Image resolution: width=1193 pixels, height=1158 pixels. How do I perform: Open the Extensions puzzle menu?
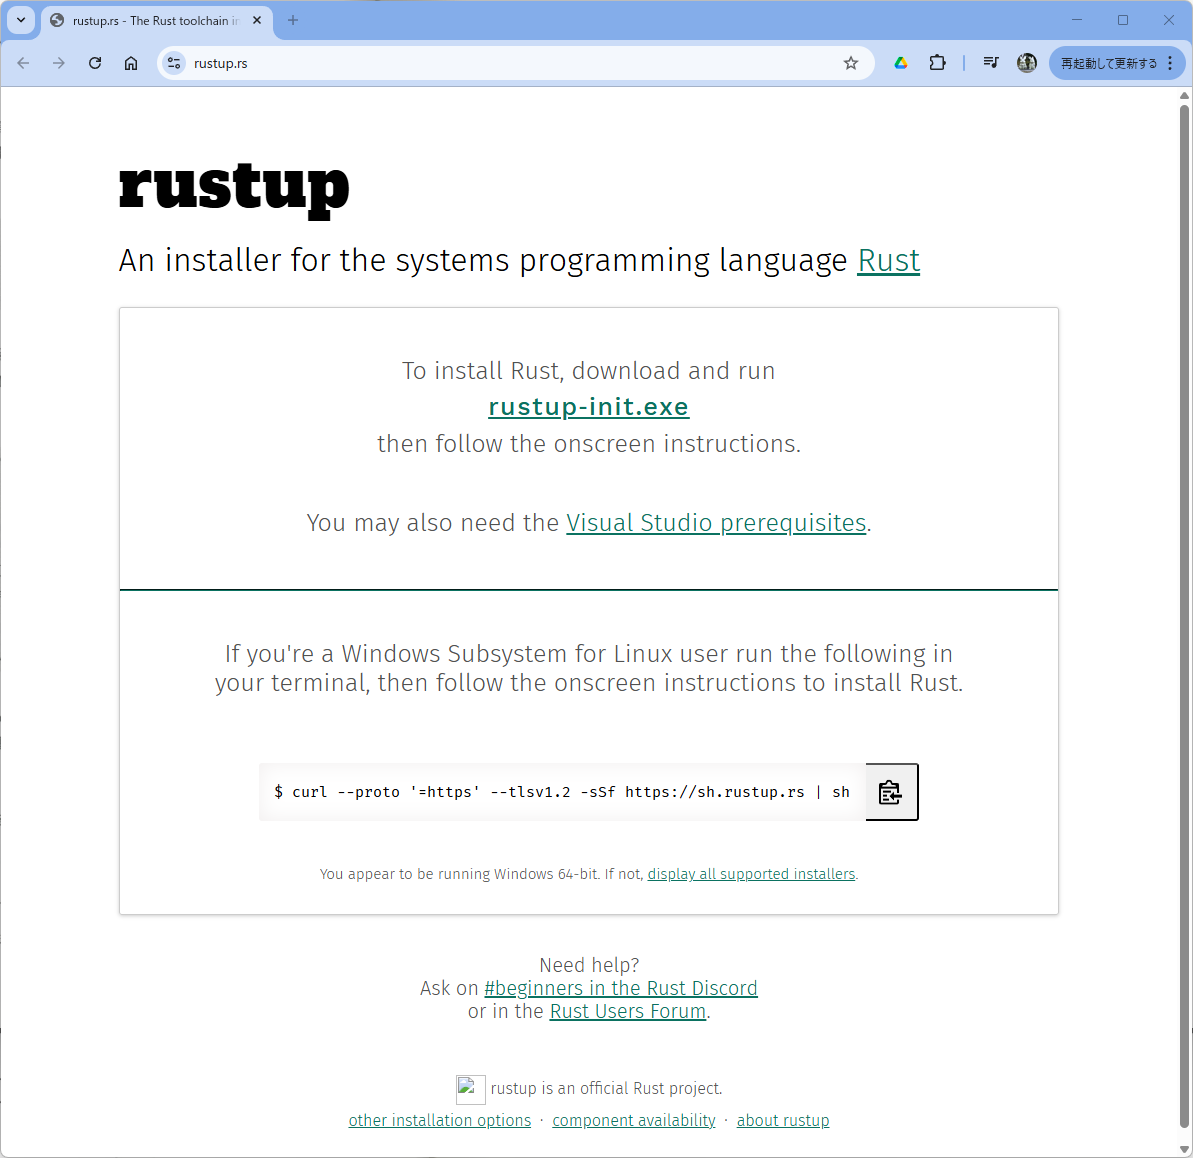(x=937, y=63)
